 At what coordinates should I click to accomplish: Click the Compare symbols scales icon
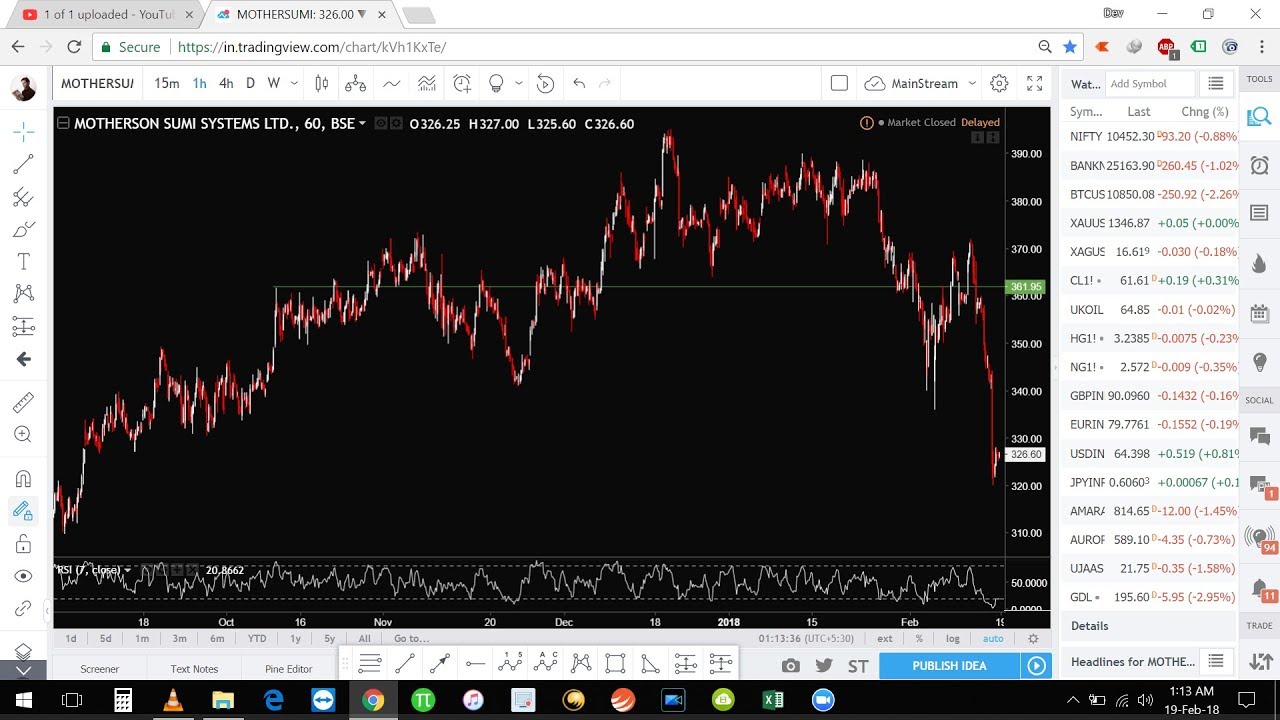(356, 84)
